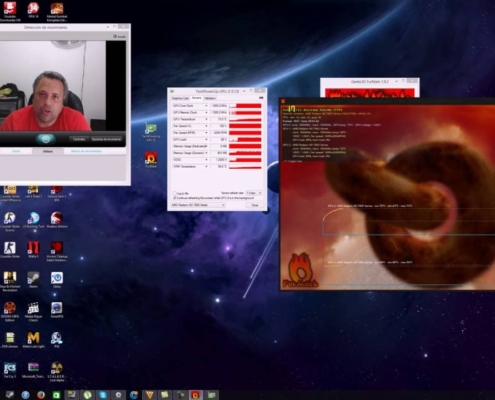Tick the Log to file checkbox in GPU-Z
Viewport: 495px width, 400px height.
pos(175,193)
